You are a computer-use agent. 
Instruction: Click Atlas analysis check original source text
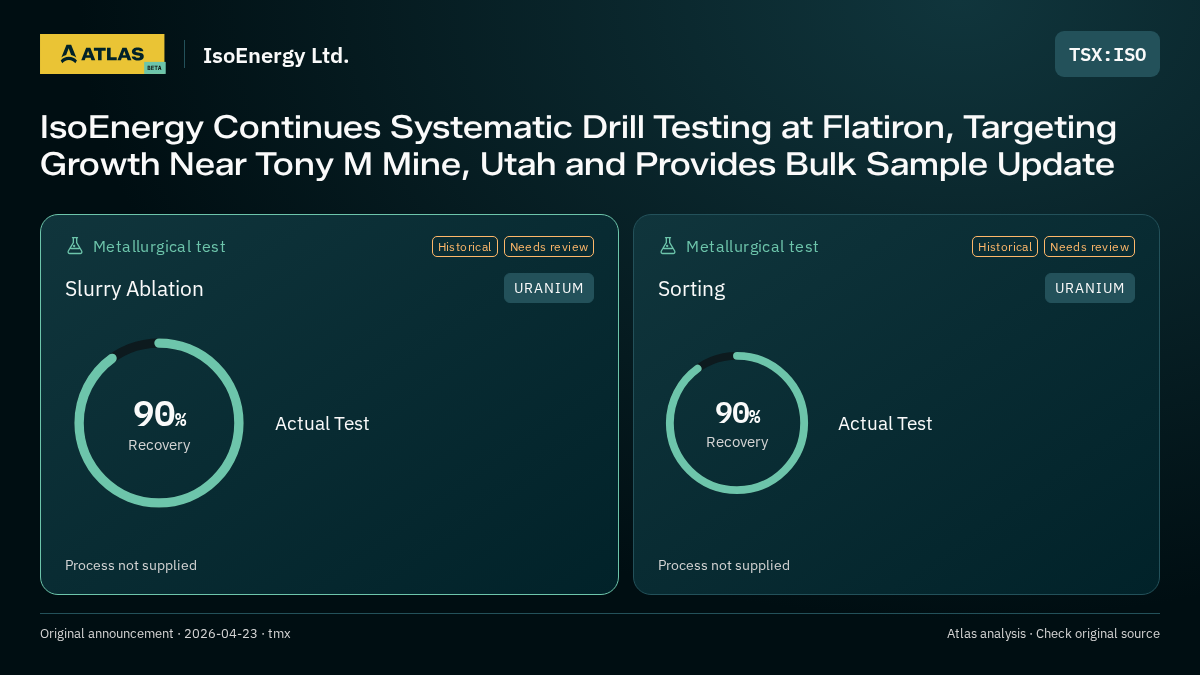tap(1053, 633)
